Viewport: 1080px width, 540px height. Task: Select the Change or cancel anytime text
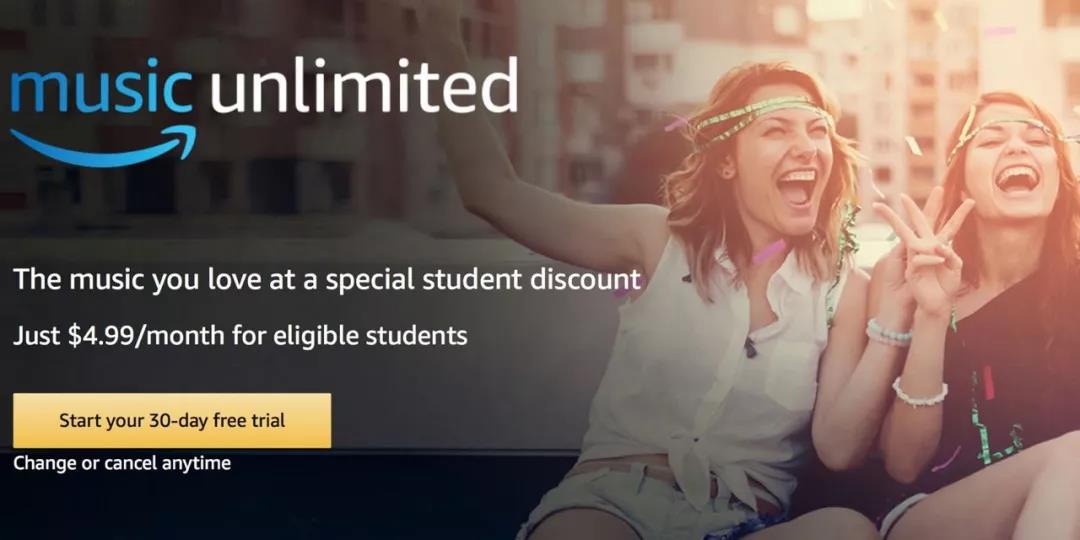[122, 464]
